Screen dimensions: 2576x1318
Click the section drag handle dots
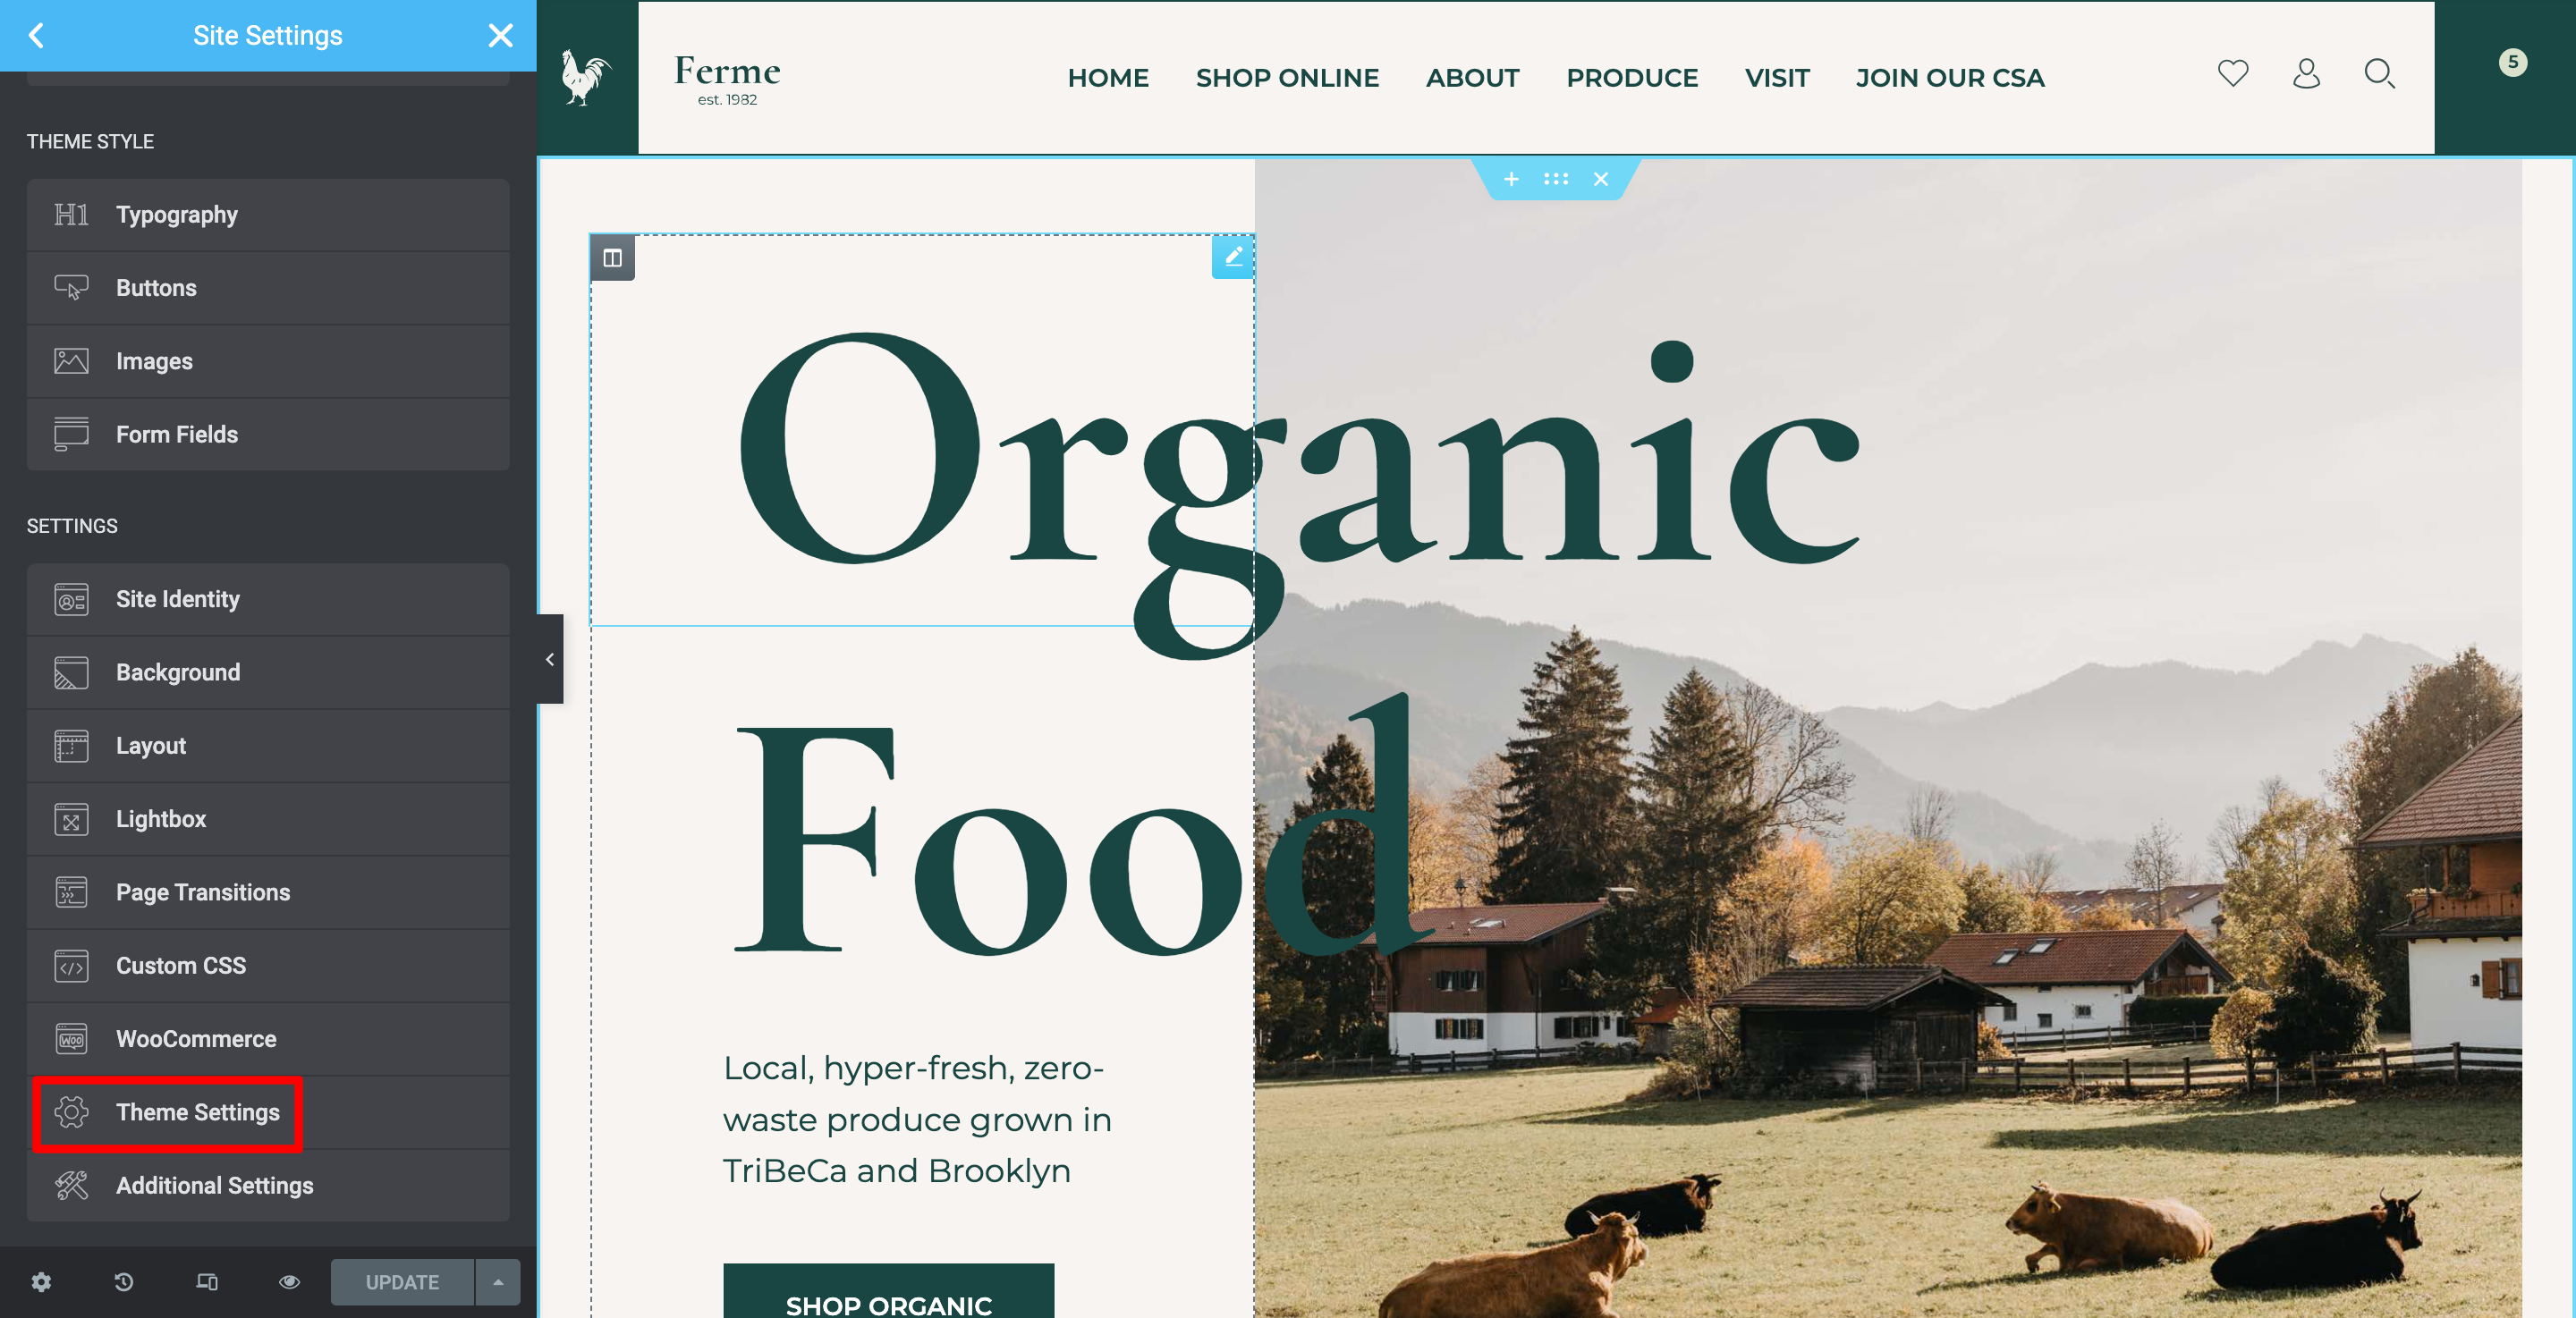coord(1556,179)
